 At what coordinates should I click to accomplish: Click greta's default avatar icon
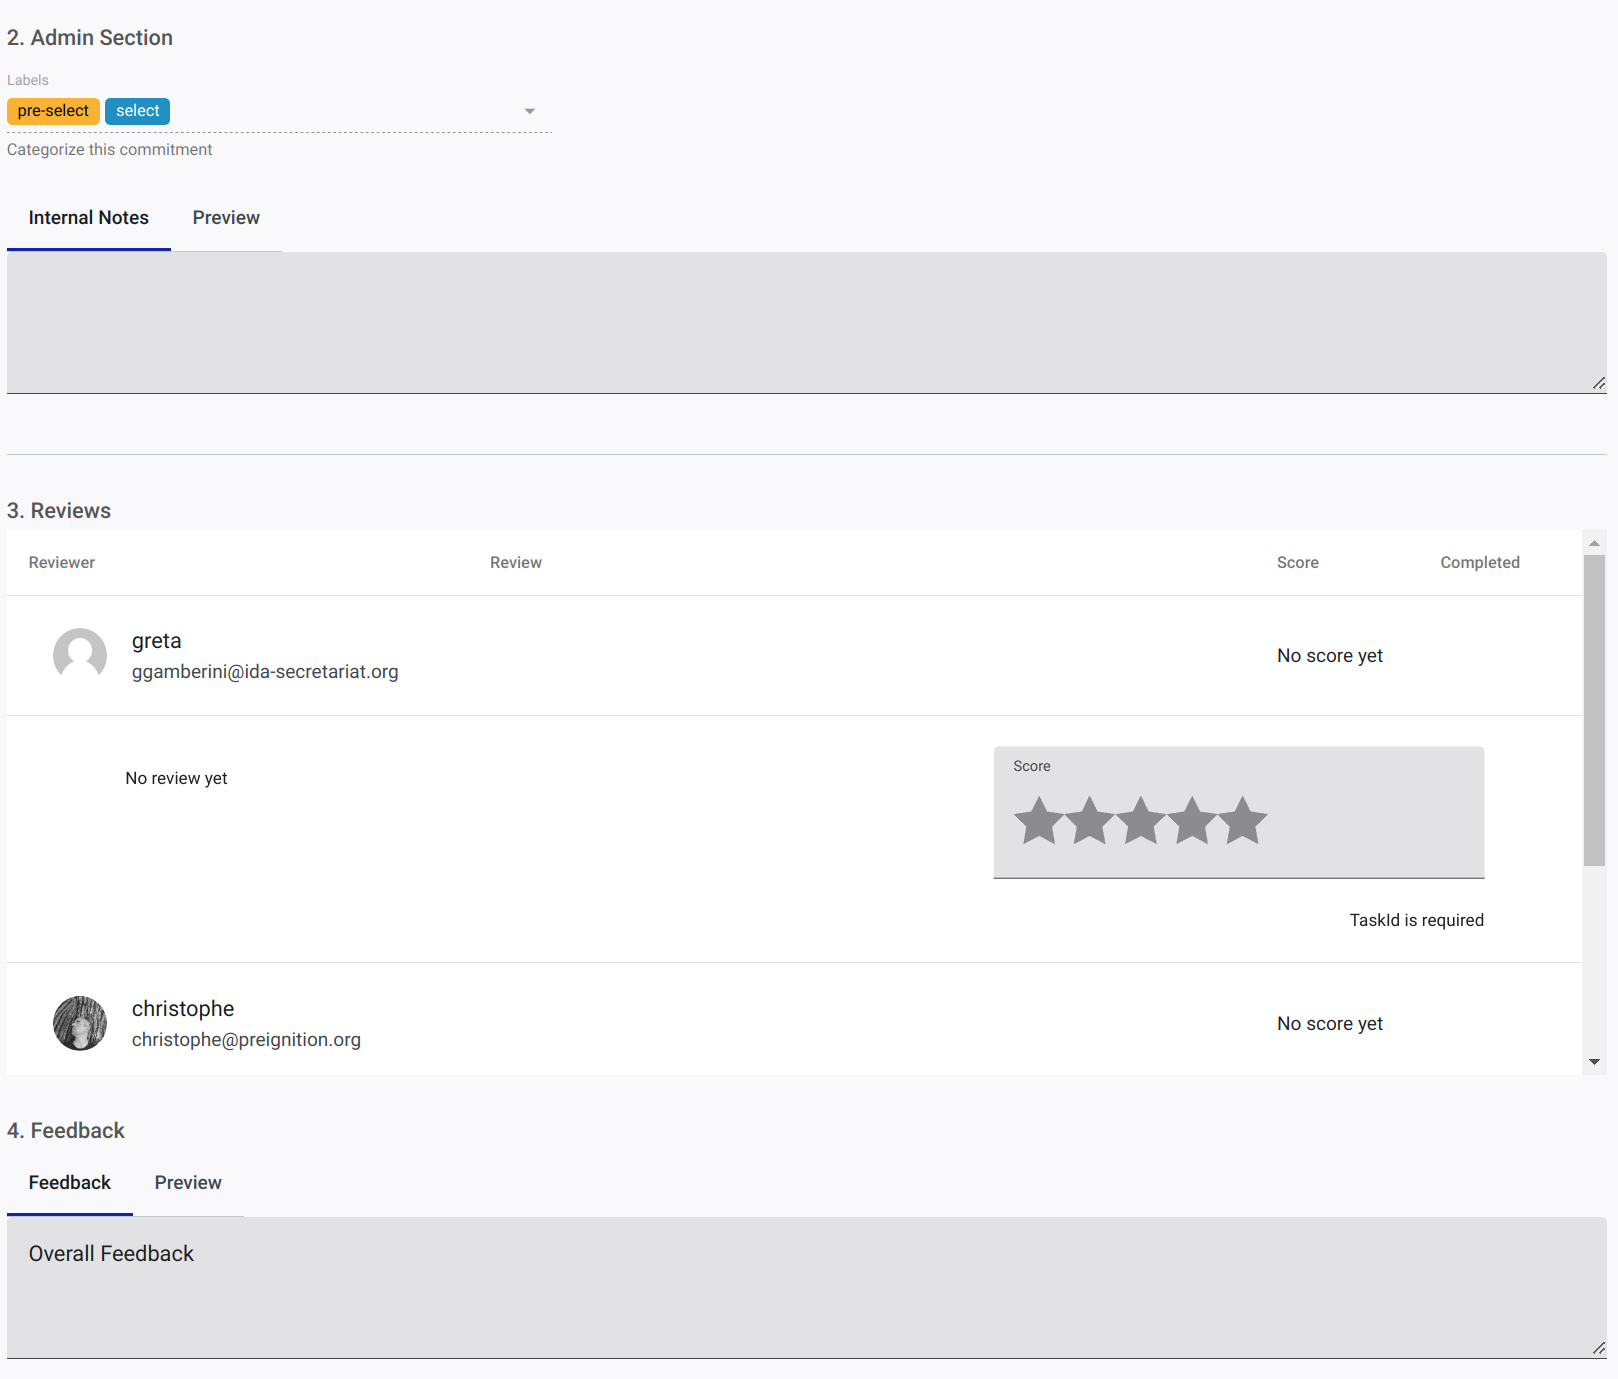pyautogui.click(x=80, y=655)
